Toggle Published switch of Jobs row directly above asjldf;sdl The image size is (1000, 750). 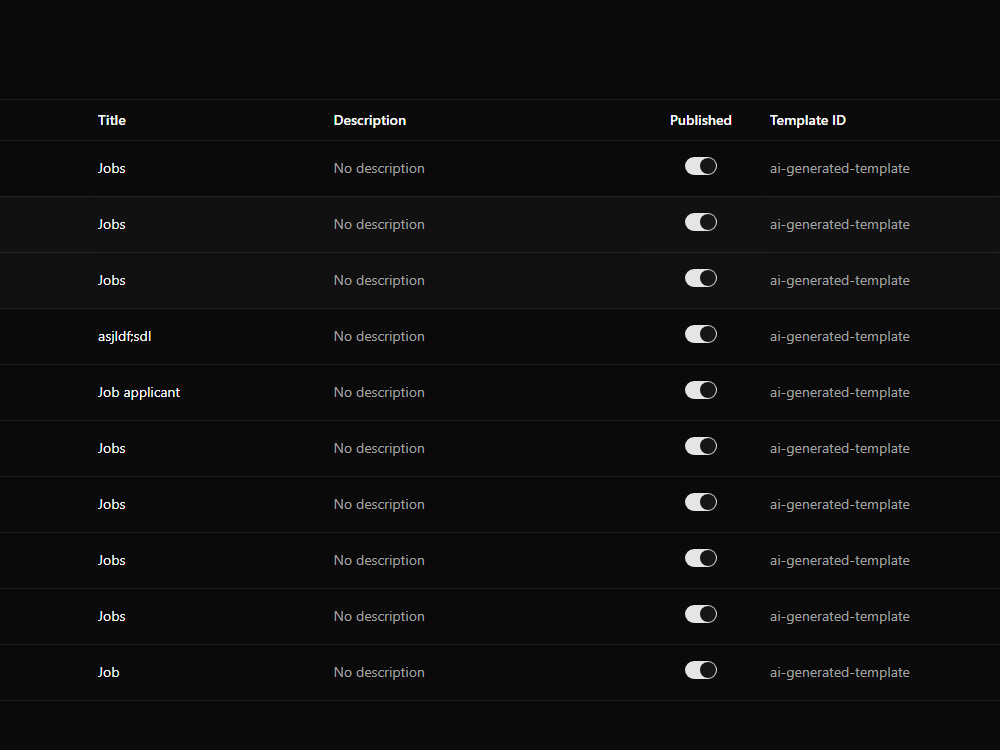tap(700, 278)
